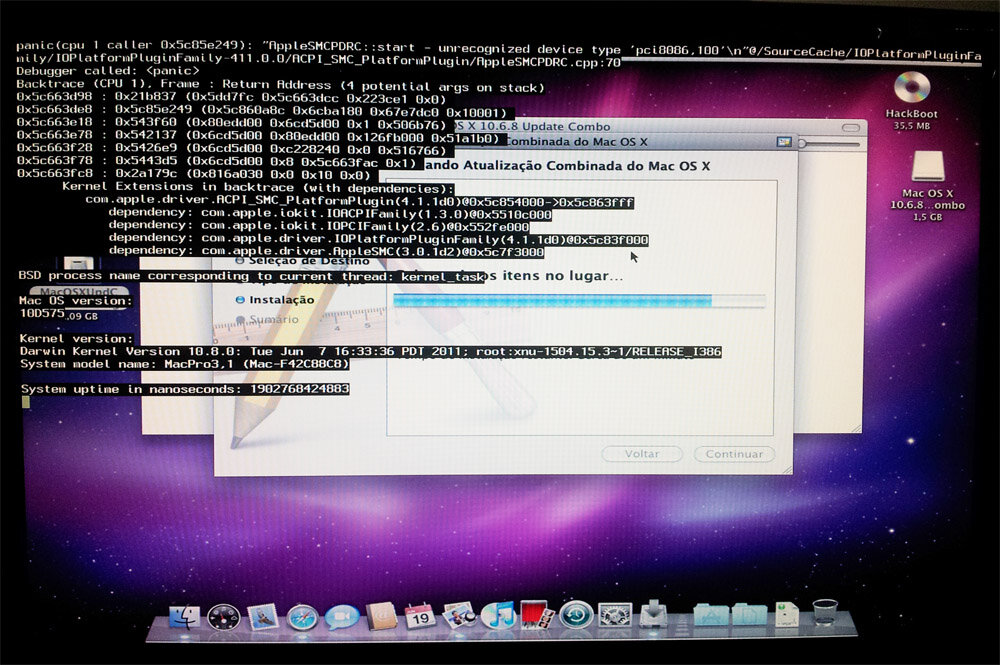Select the HackBoot disc on desktop
1000x665 pixels.
click(x=911, y=90)
